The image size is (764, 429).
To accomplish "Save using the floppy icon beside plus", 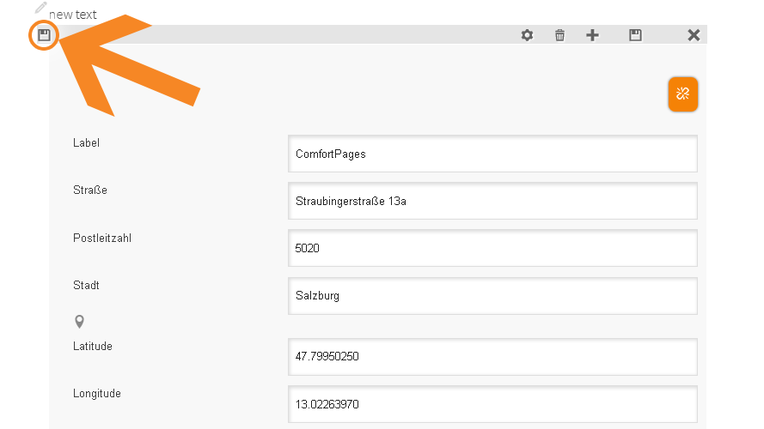I will click(x=635, y=35).
